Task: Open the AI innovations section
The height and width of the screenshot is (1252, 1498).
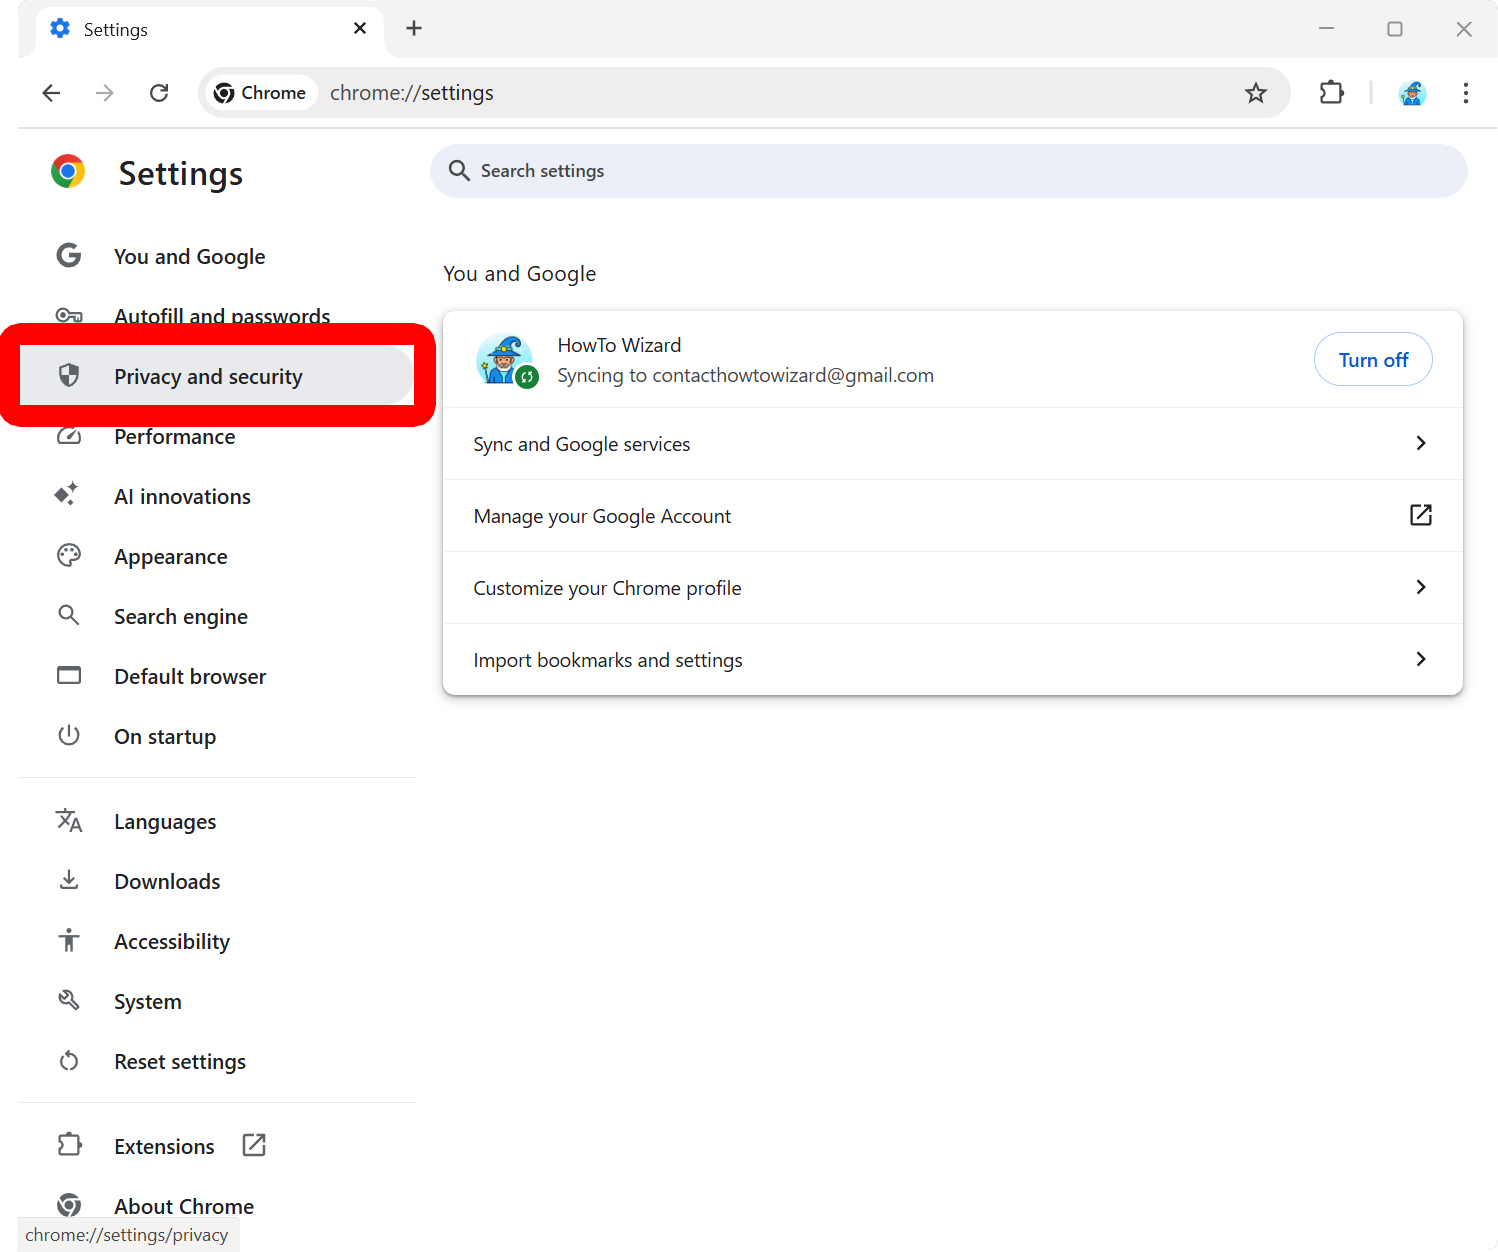Action: point(182,497)
